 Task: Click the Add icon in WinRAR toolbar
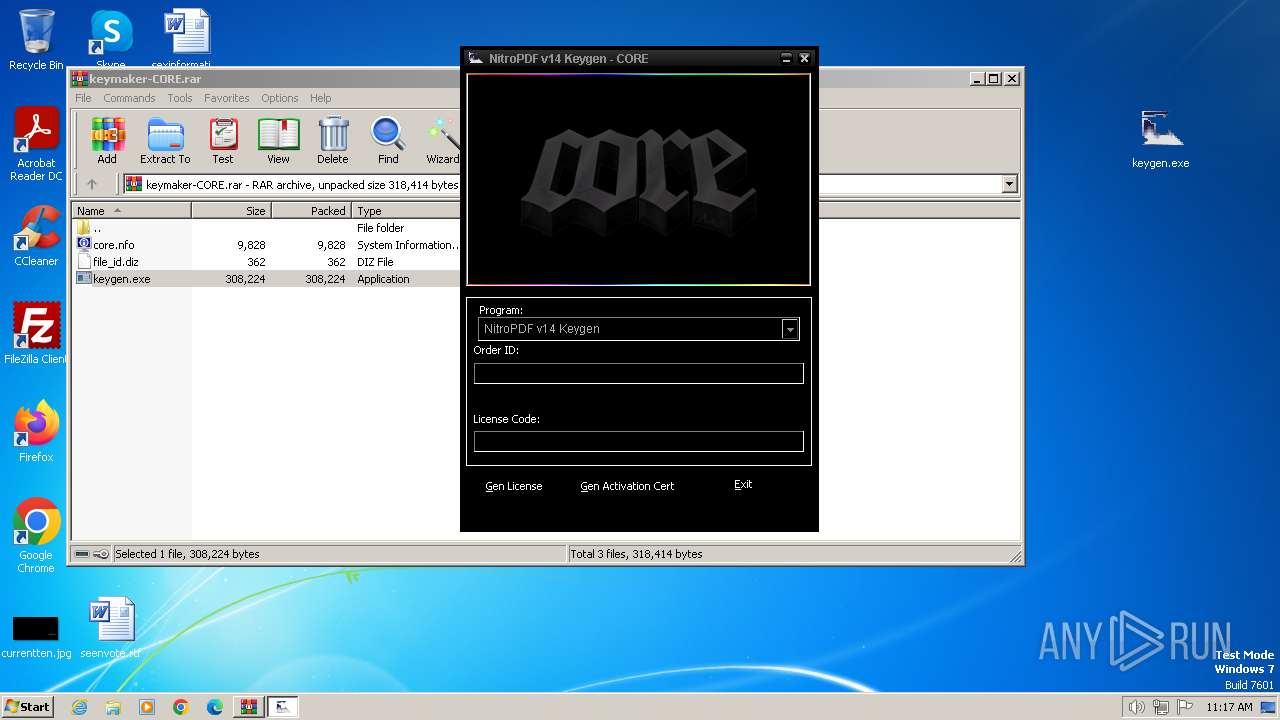107,140
